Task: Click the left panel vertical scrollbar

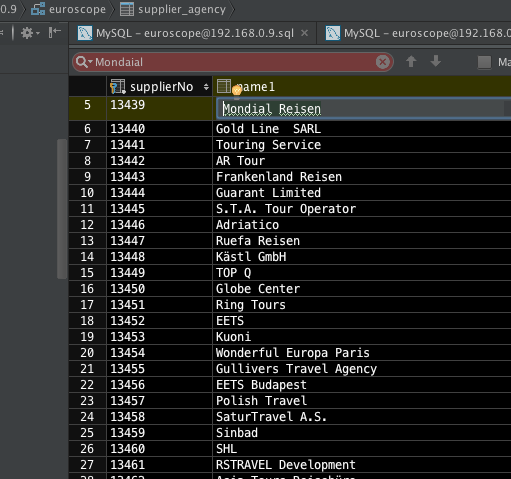Action: pos(62,209)
